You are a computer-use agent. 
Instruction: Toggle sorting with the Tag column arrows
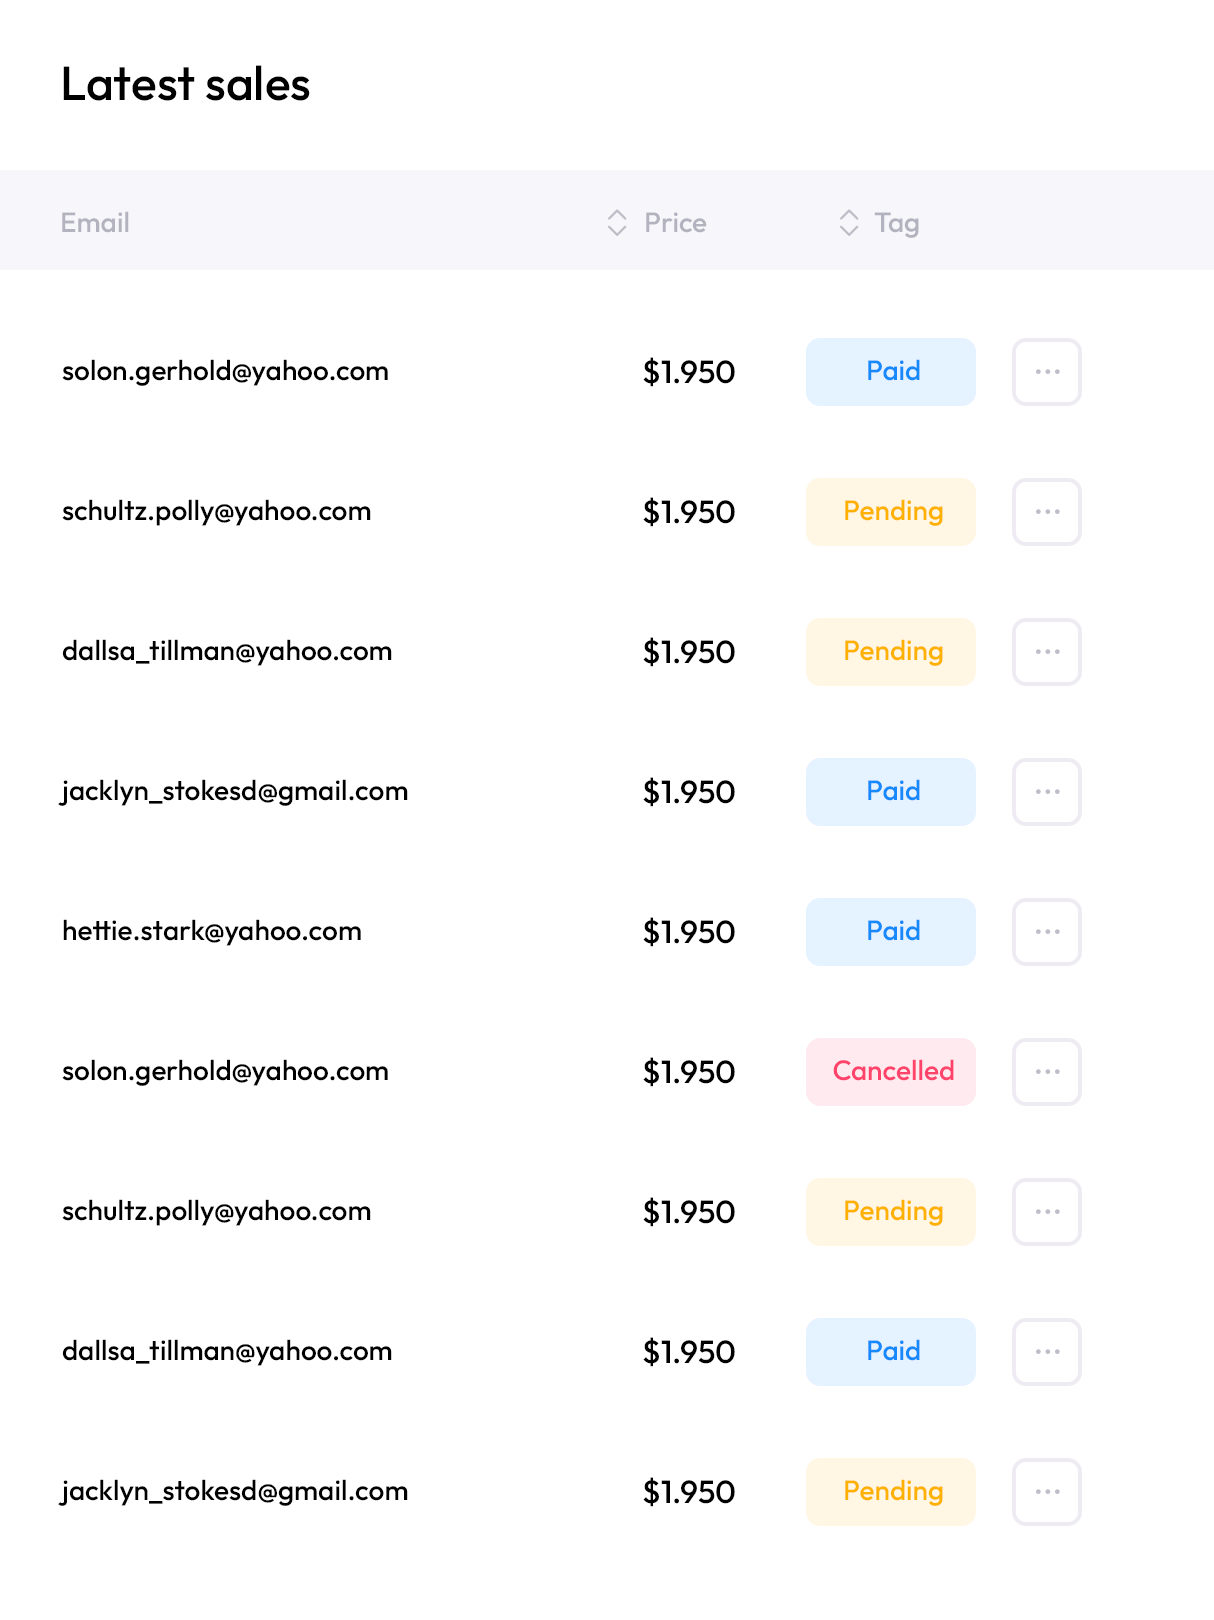click(x=848, y=223)
